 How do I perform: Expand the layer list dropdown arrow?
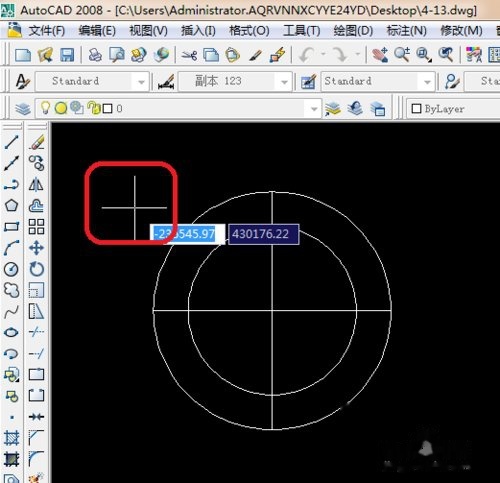point(313,109)
